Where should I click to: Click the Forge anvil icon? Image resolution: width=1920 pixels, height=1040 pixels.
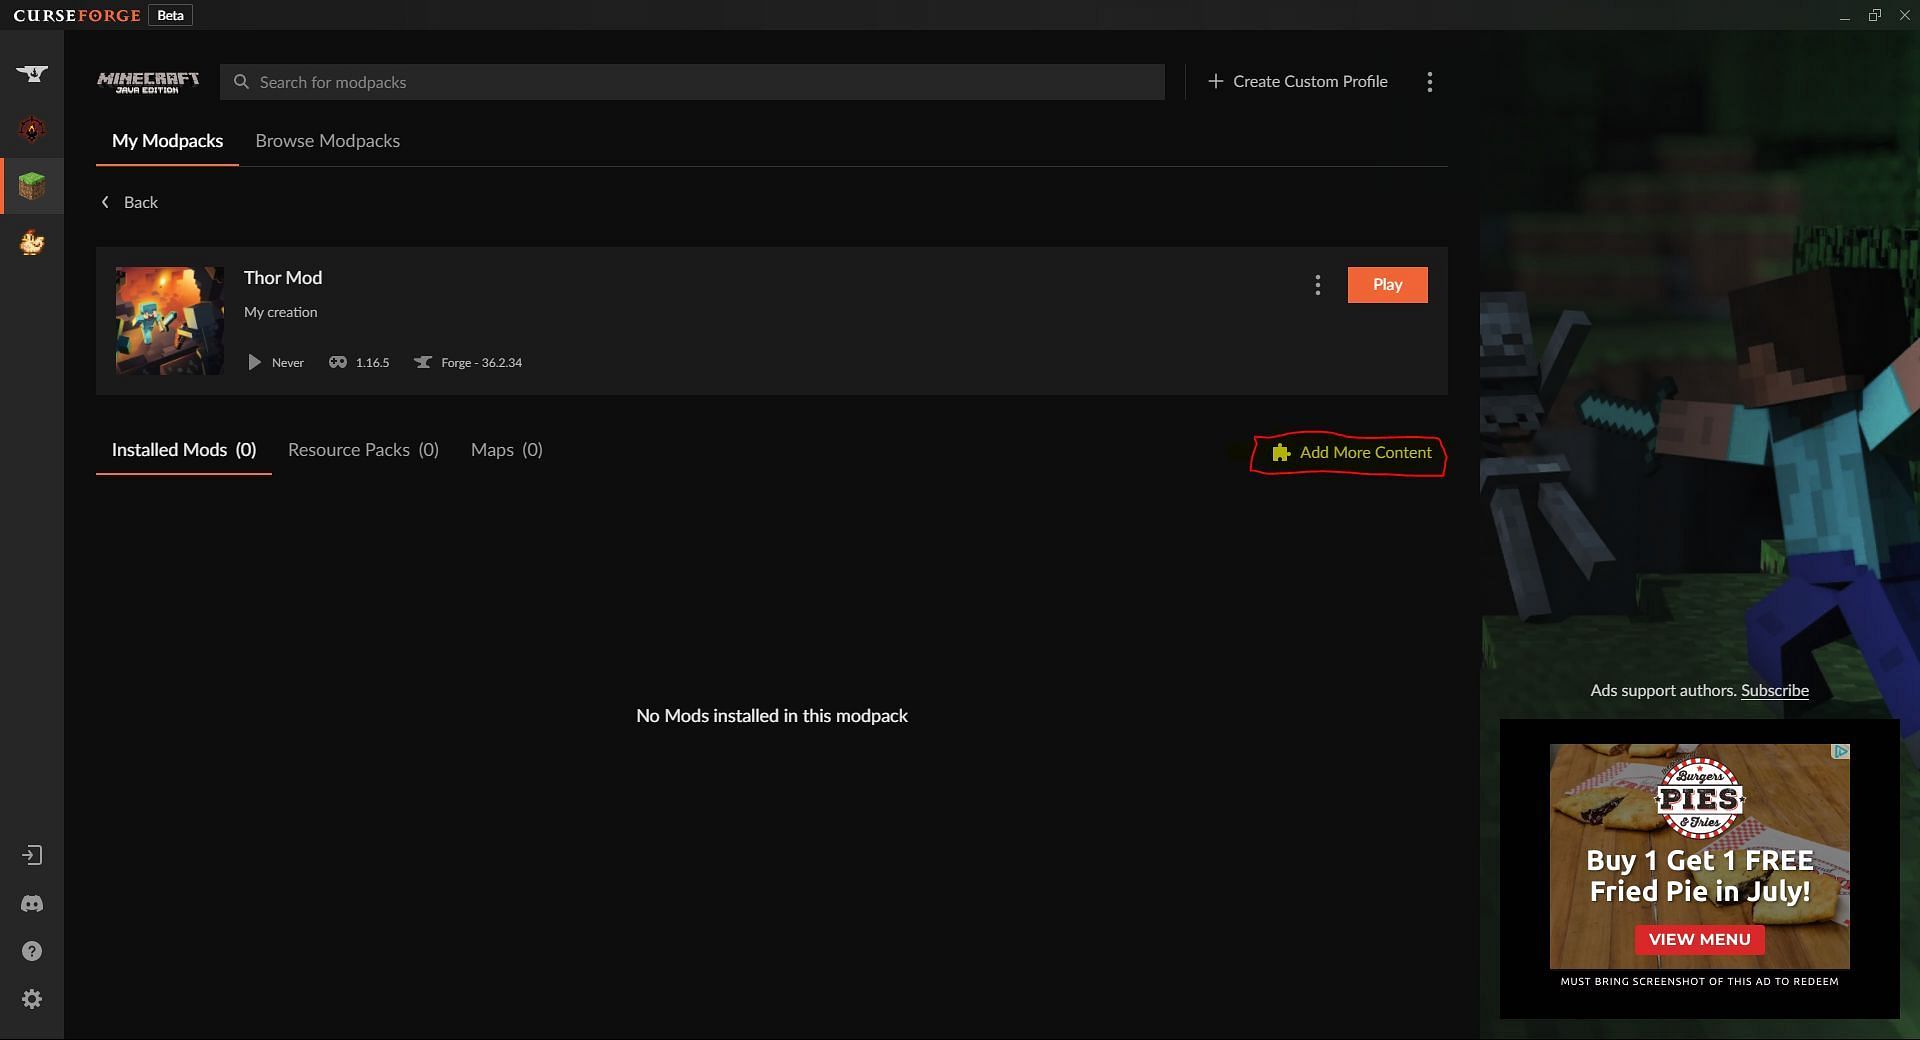click(423, 362)
